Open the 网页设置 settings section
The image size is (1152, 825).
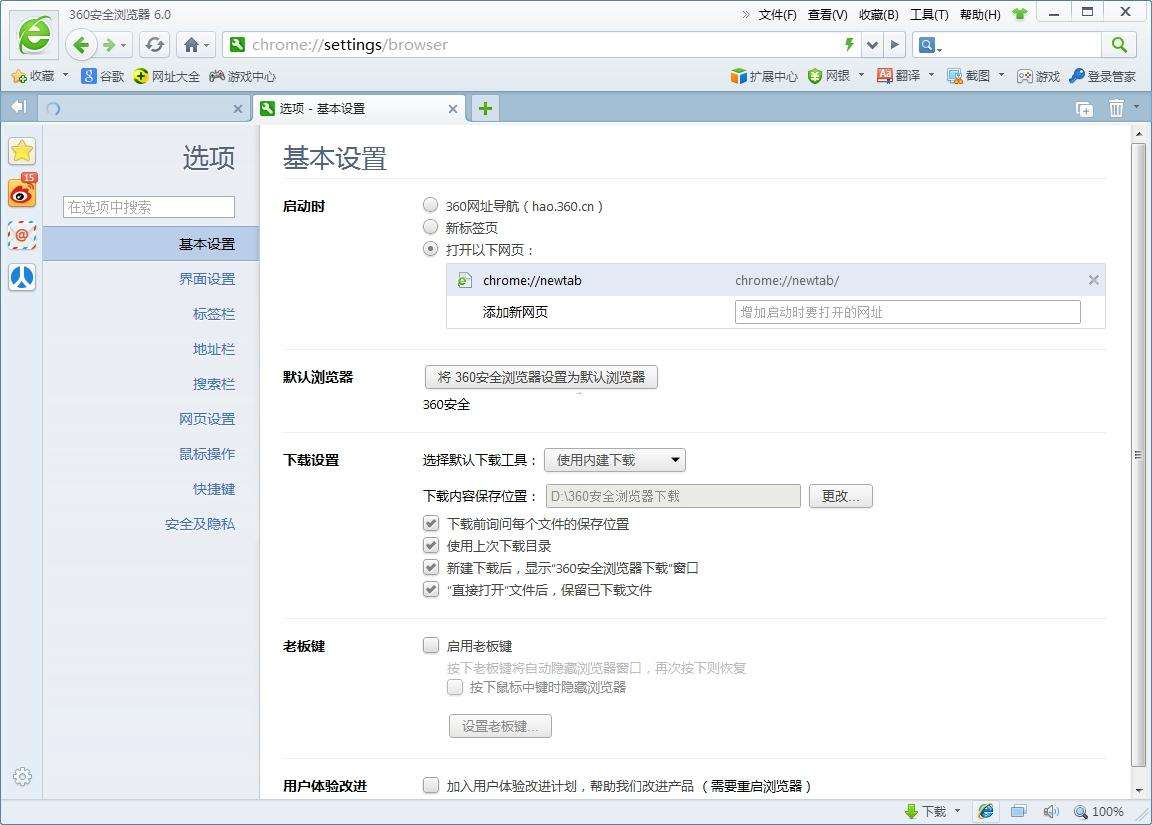coord(207,419)
